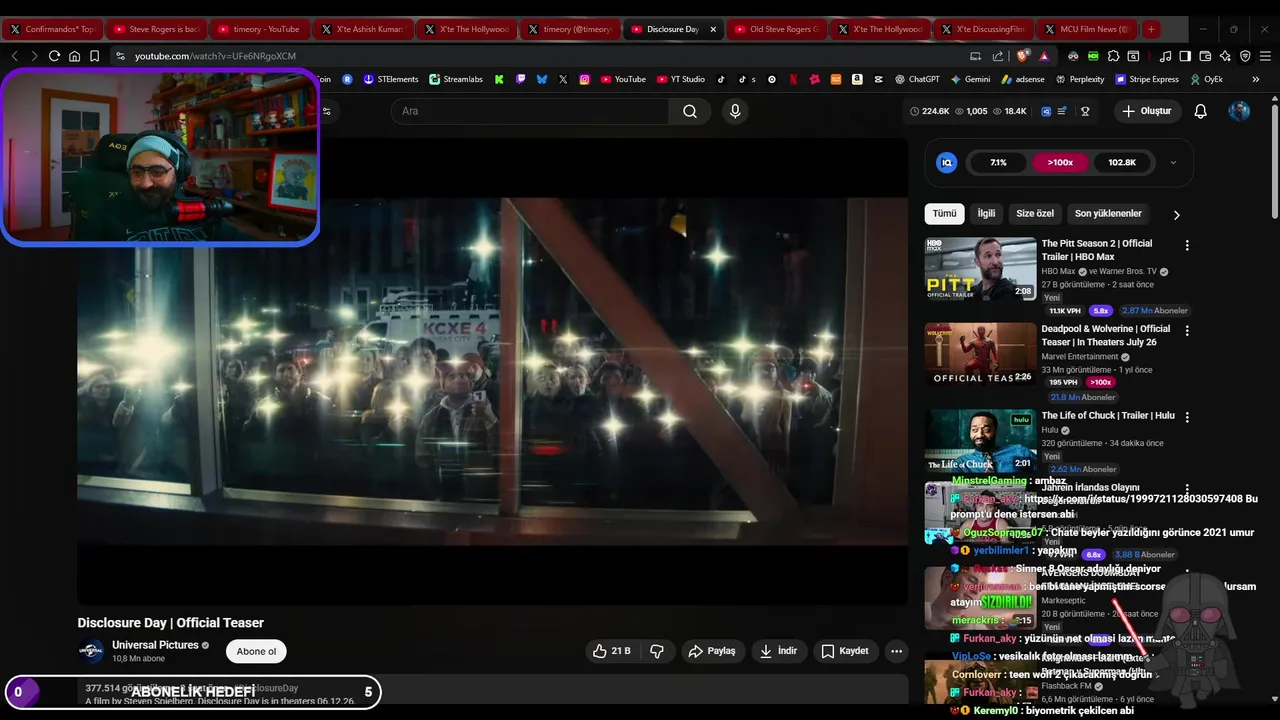This screenshot has height=720, width=1280.
Task: Select the 'İlgili' filter chip
Action: (986, 214)
